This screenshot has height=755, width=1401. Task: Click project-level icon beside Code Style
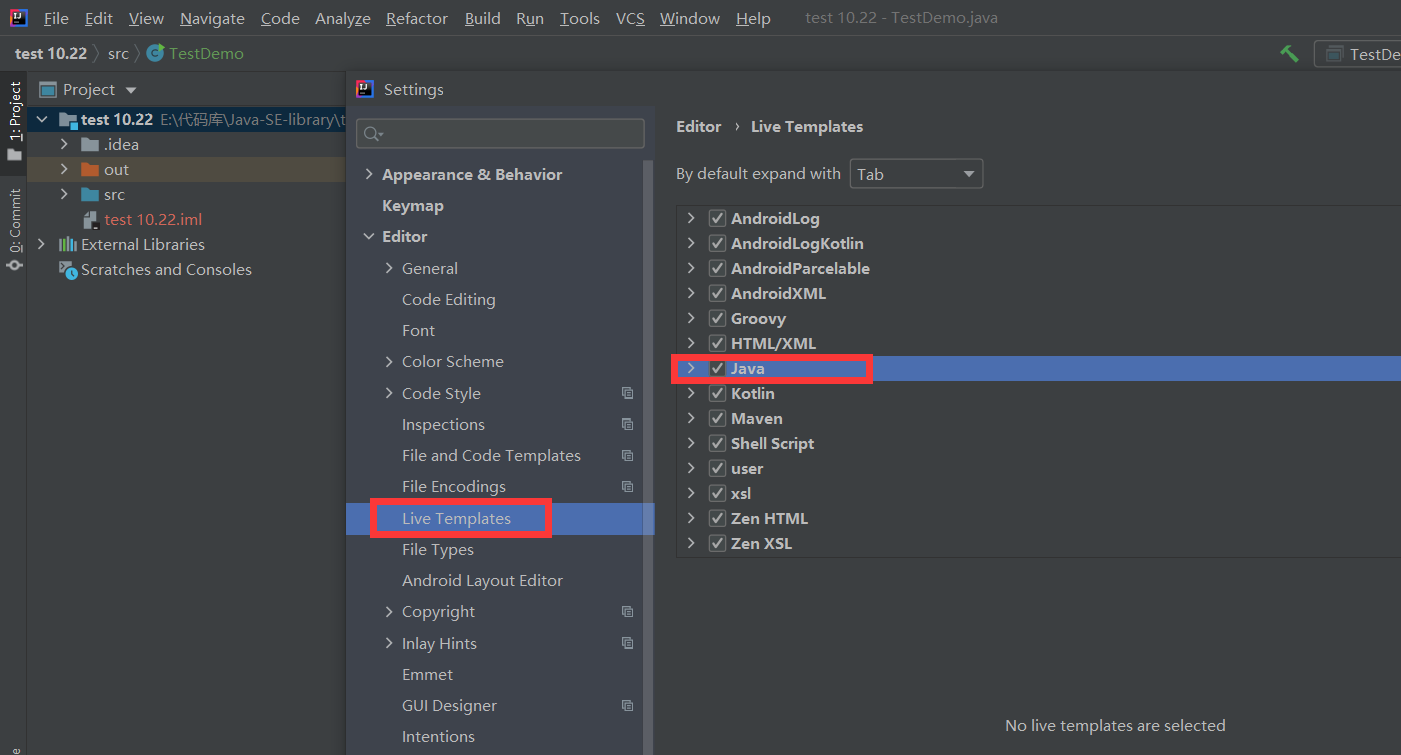pos(627,393)
